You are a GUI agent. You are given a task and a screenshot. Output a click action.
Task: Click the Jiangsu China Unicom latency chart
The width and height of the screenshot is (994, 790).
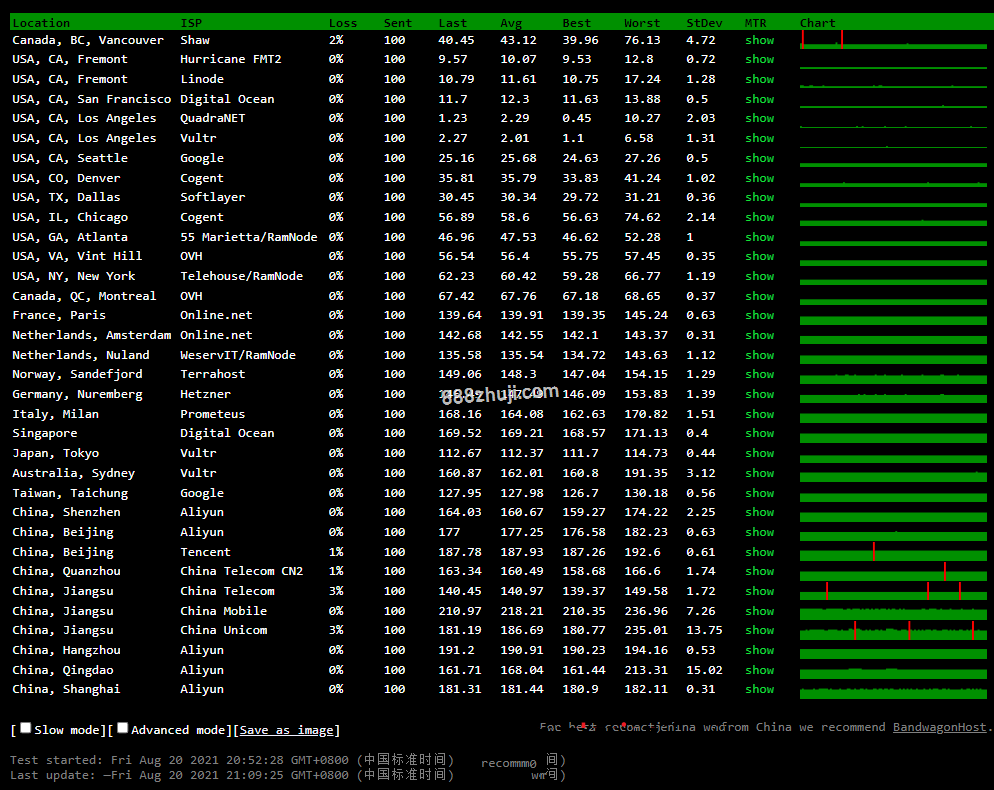[893, 630]
